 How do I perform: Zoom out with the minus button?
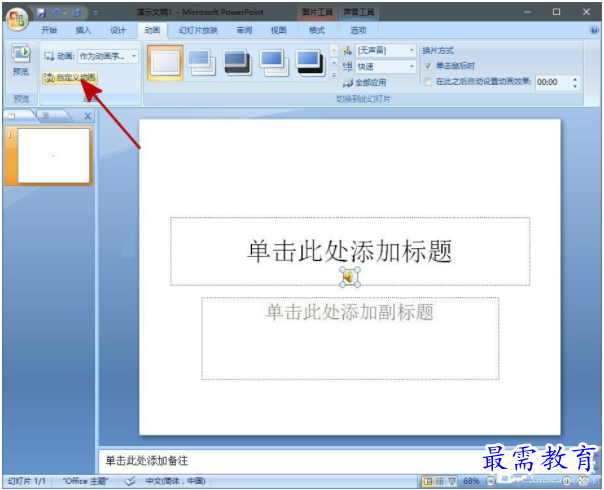490,481
